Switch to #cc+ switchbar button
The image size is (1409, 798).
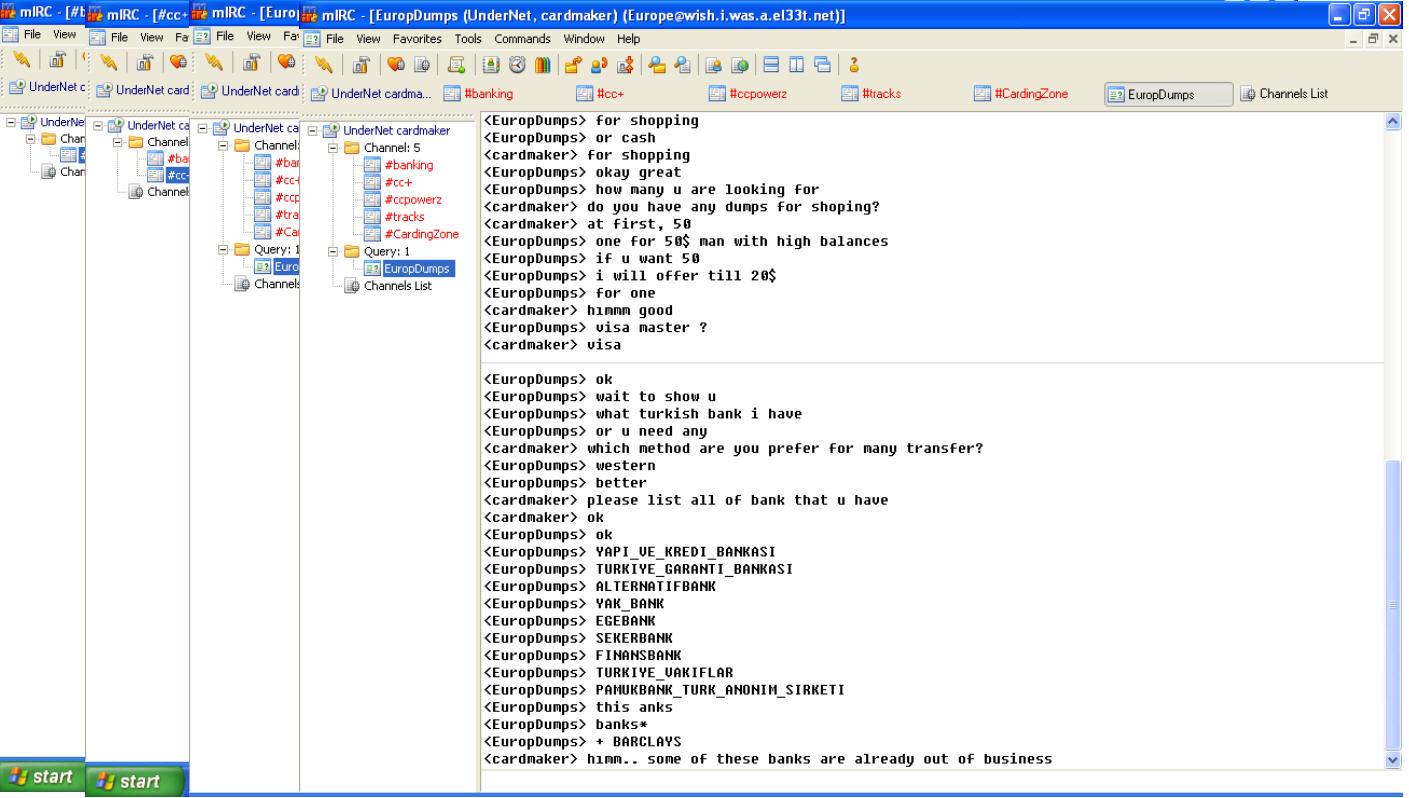636,94
